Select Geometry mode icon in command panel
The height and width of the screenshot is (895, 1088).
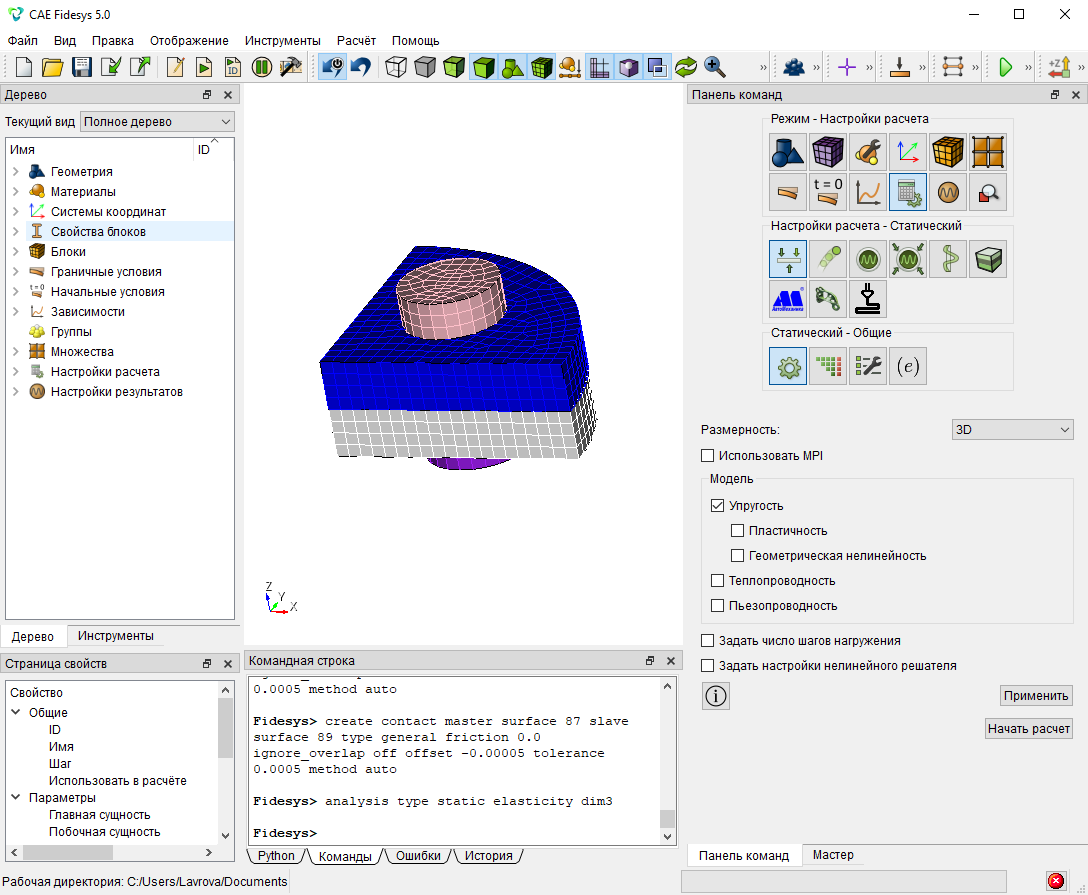click(x=788, y=152)
